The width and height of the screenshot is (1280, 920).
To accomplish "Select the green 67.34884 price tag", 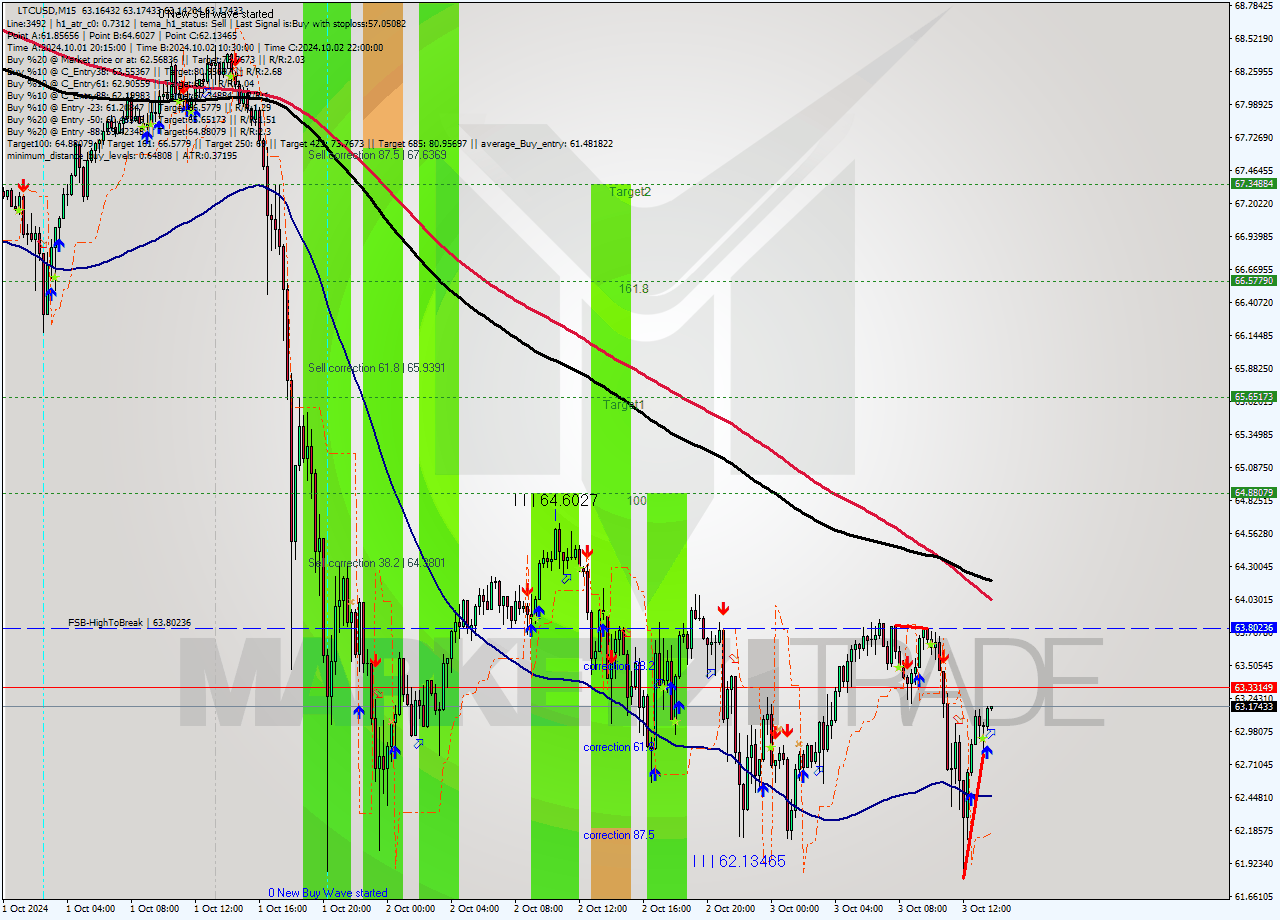I will (x=1254, y=184).
